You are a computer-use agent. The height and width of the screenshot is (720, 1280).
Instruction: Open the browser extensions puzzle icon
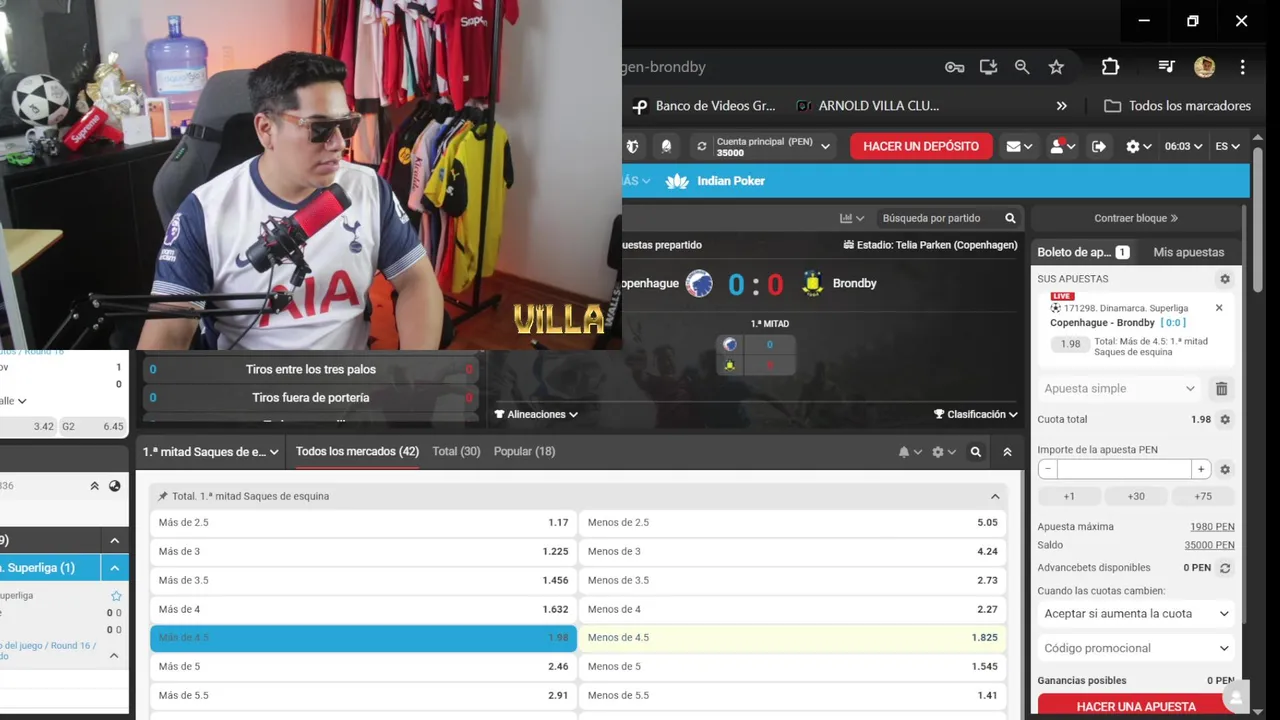pos(1110,67)
